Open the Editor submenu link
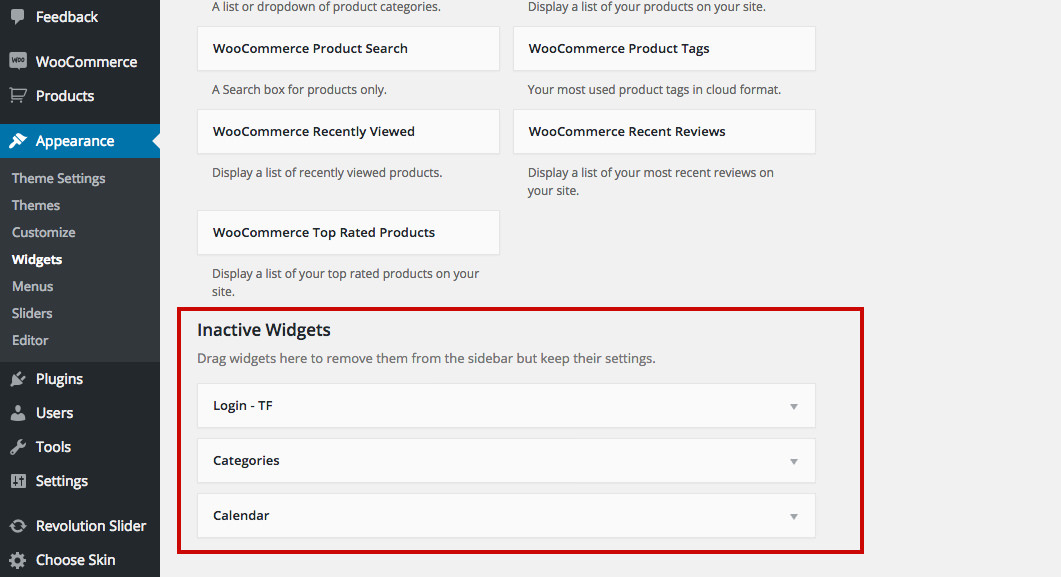1061x577 pixels. click(x=30, y=340)
